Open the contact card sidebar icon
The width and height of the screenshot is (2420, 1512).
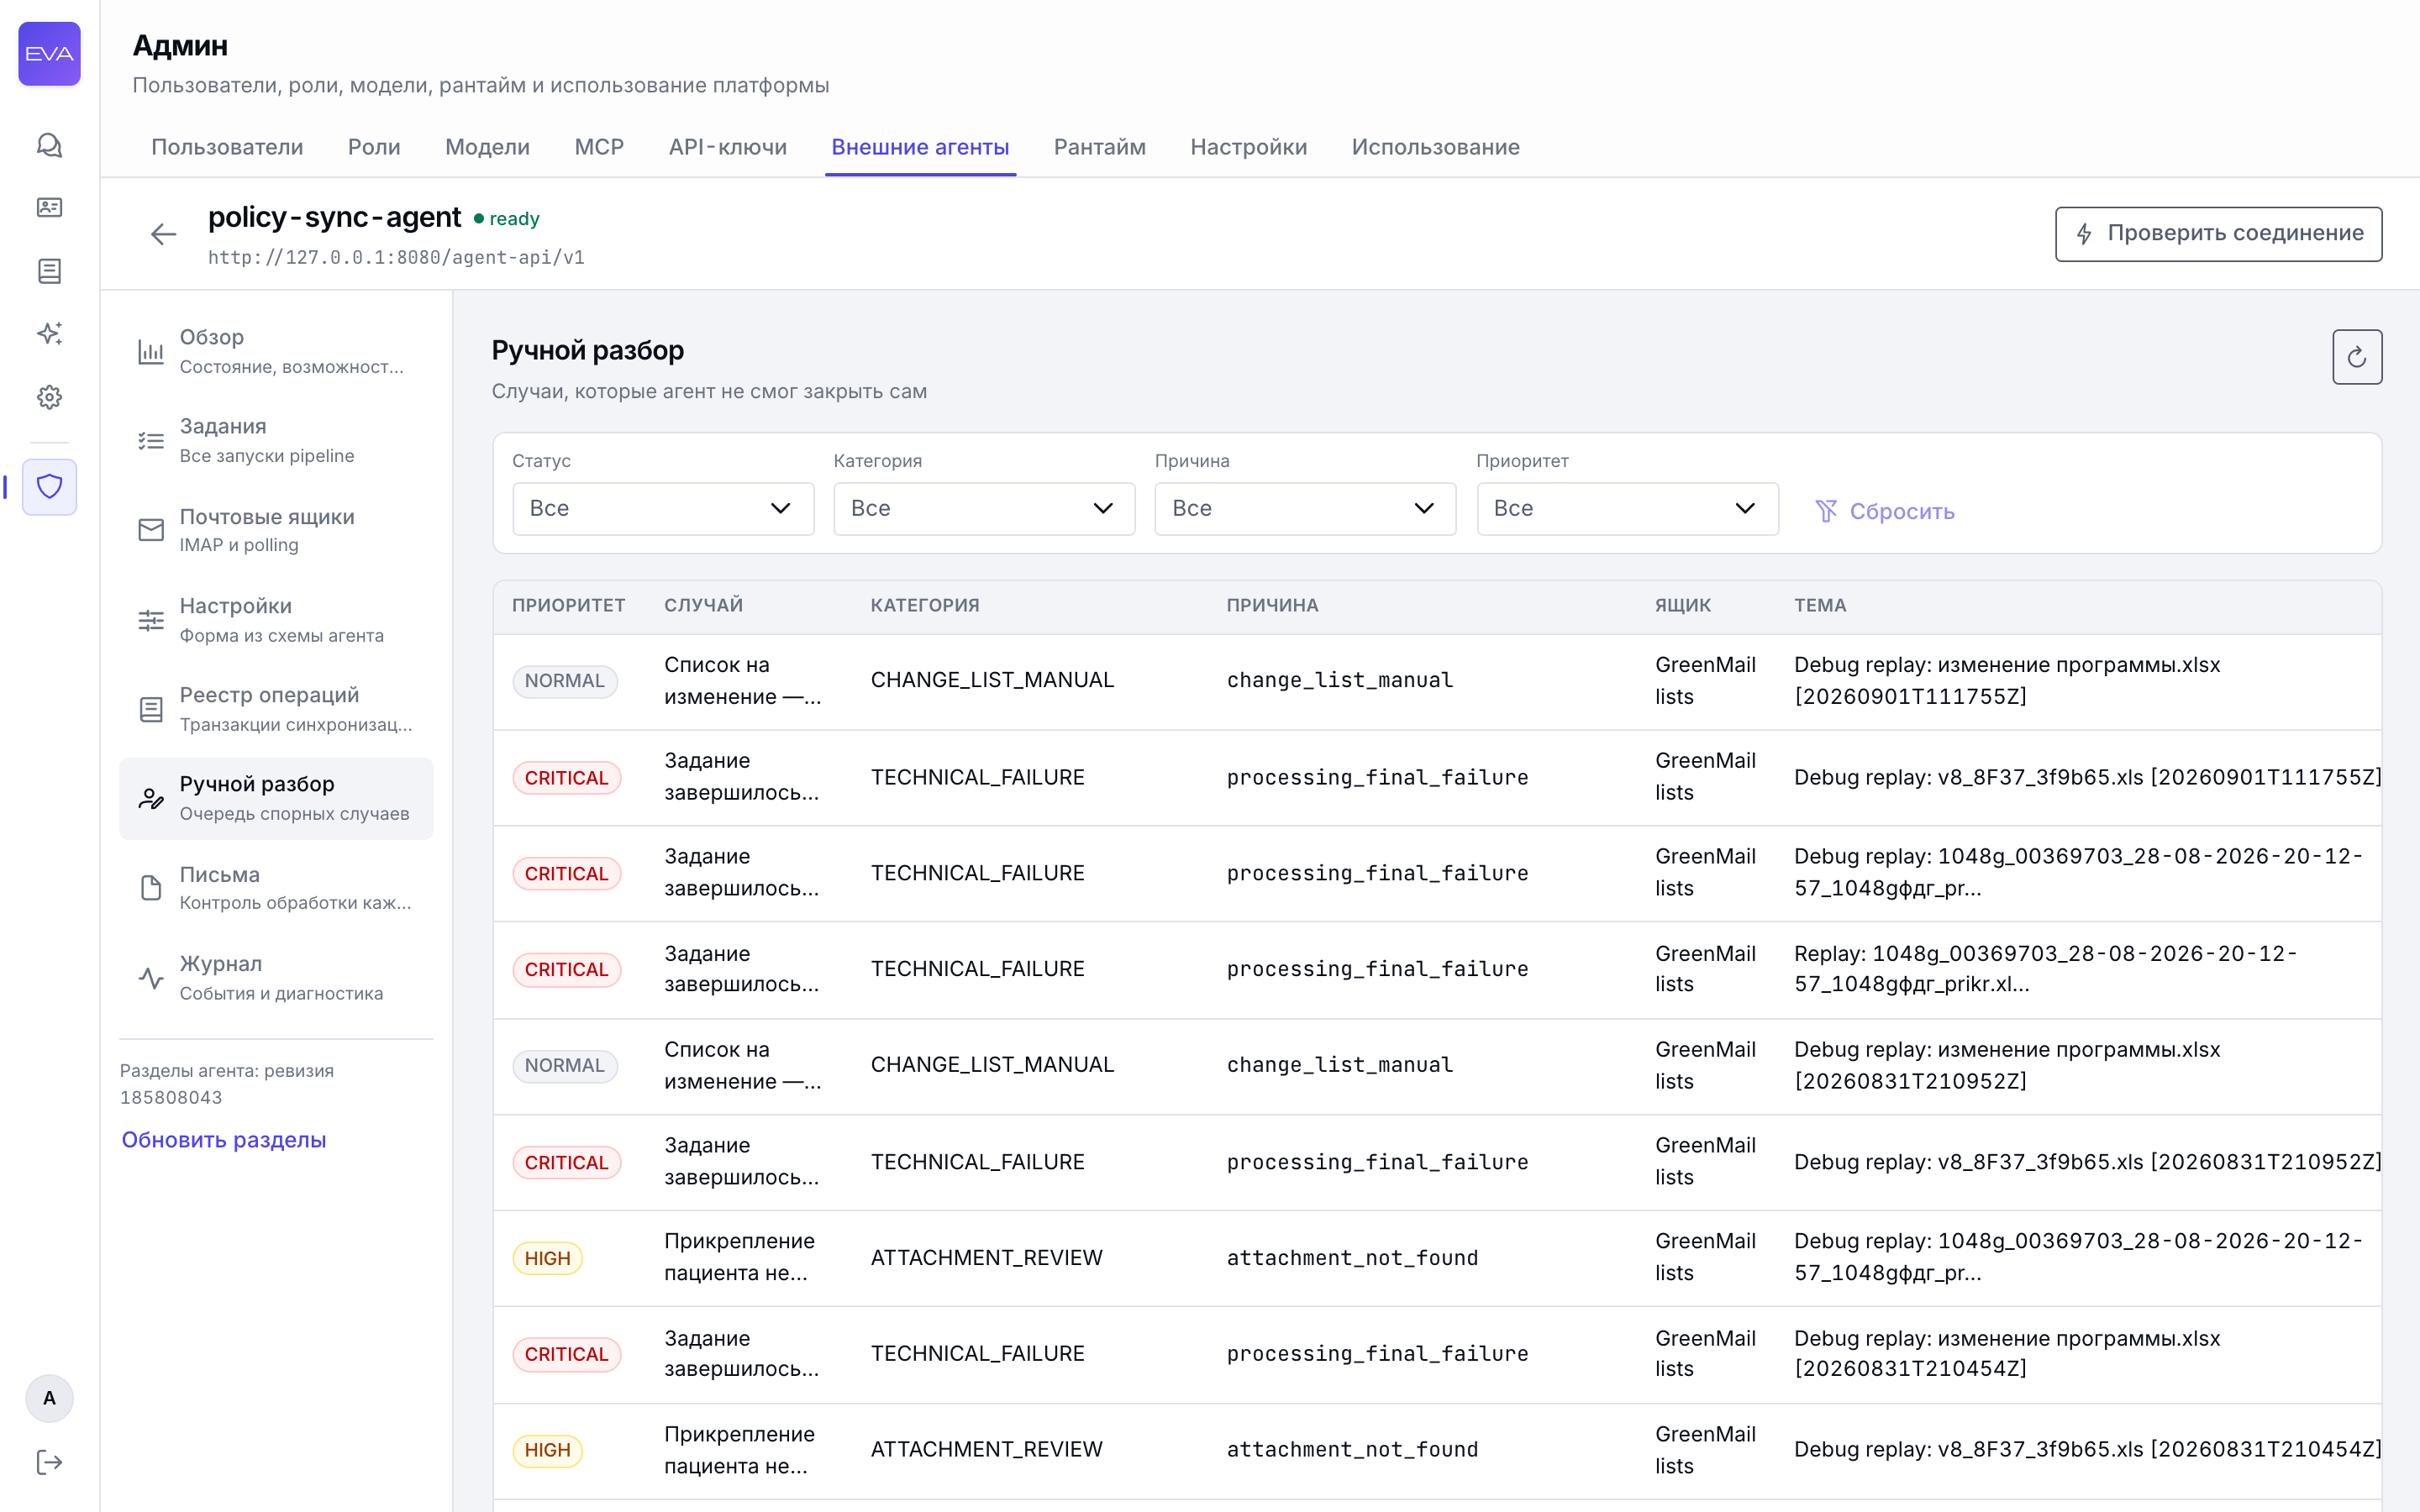click(x=49, y=207)
